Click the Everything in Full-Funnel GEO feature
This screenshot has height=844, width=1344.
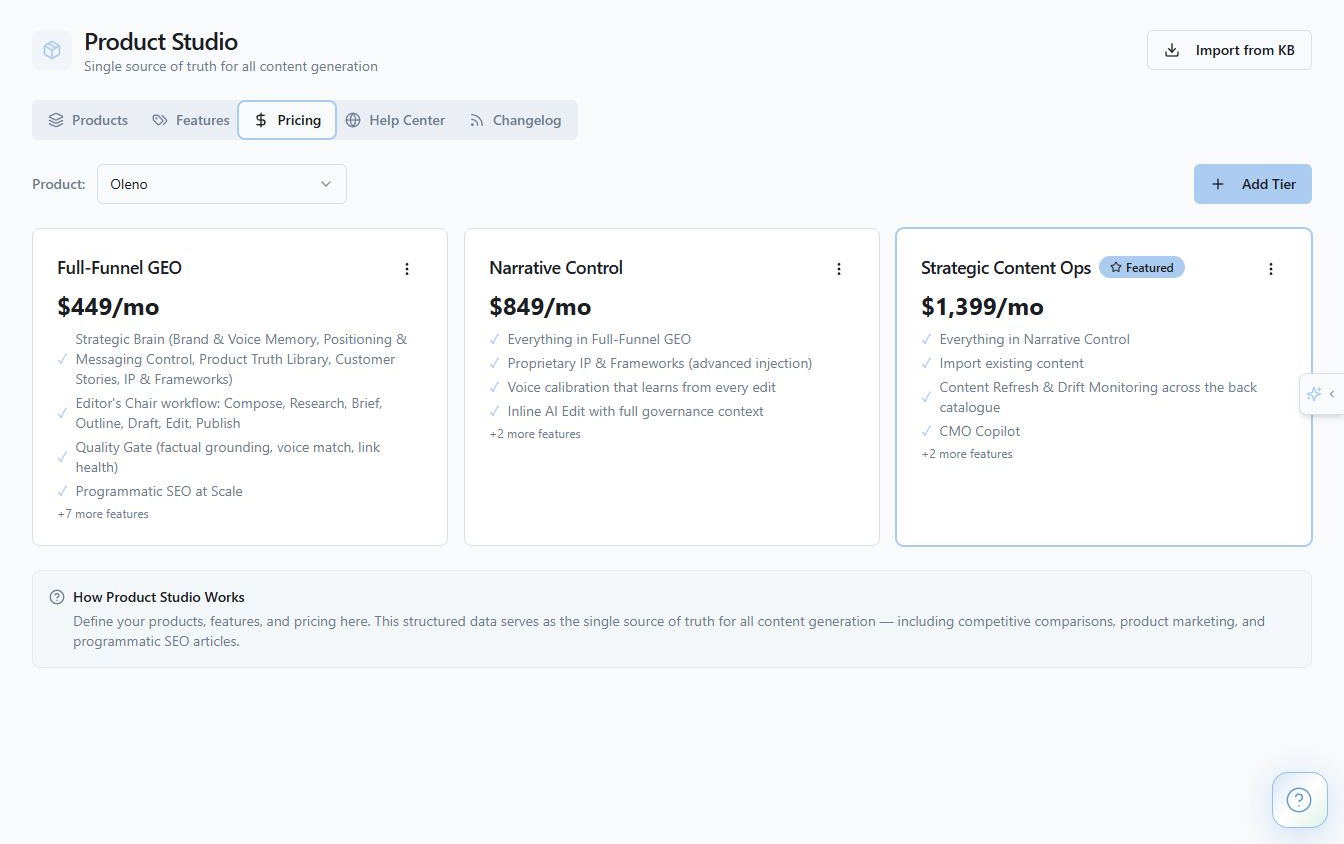(599, 339)
